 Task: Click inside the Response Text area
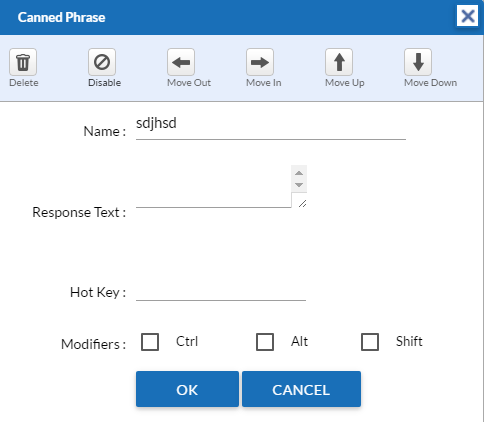click(214, 186)
